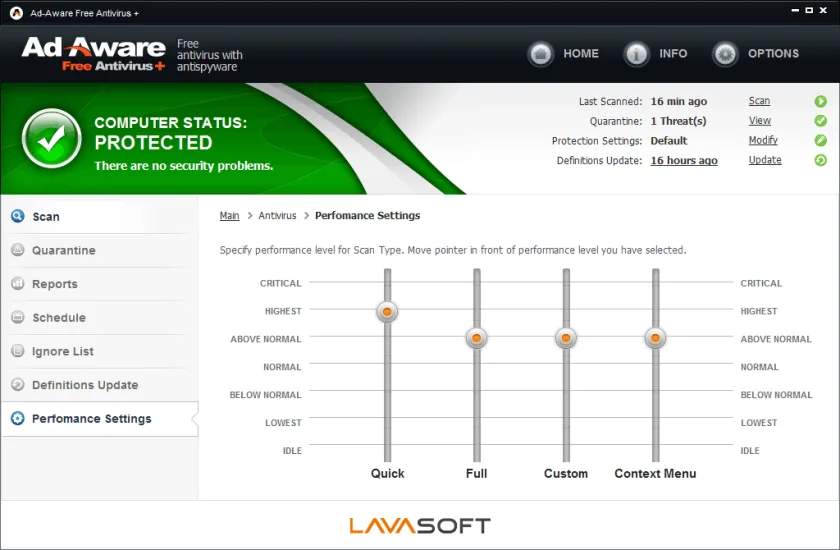Minimize the Ad-Aware window
The image size is (840, 550).
795,10
